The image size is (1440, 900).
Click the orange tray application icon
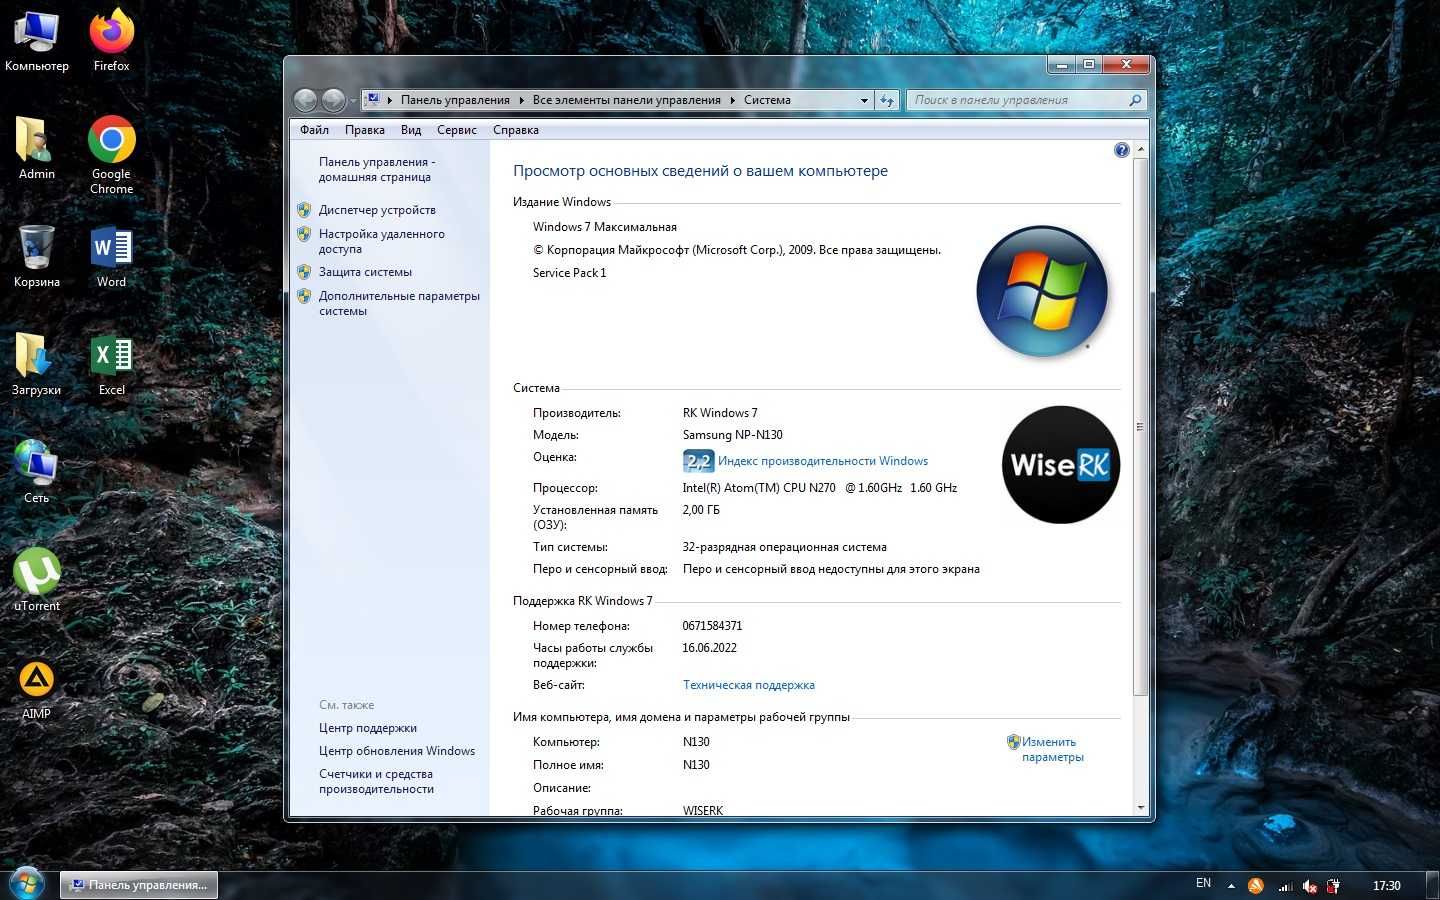(x=1256, y=885)
